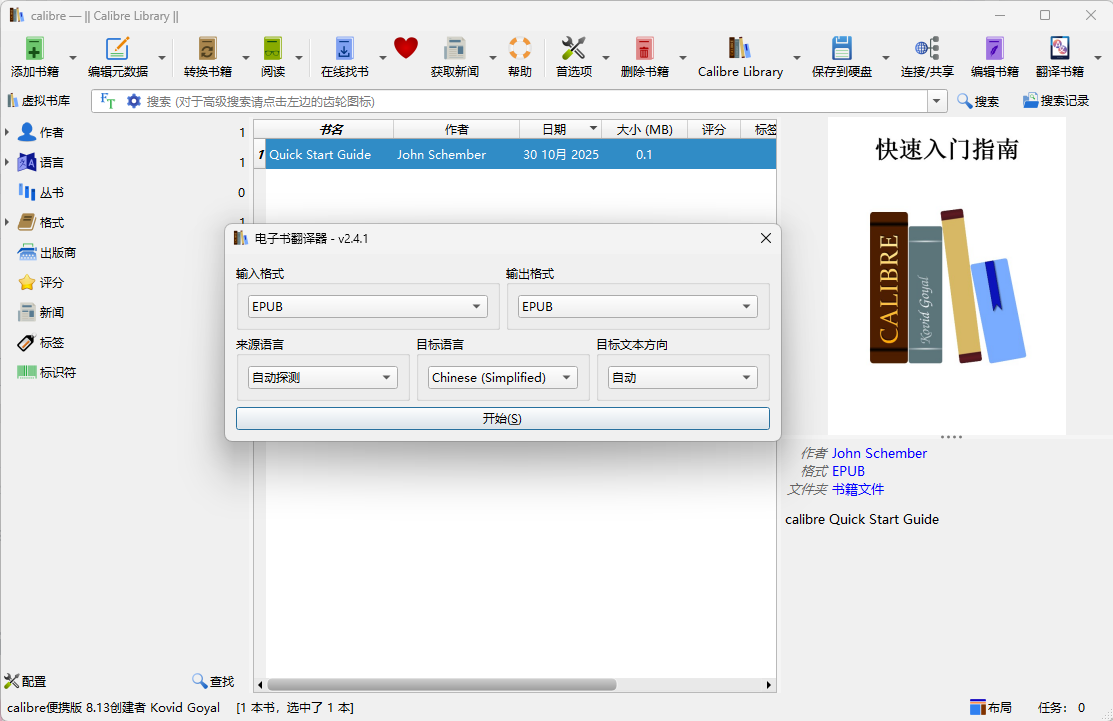This screenshot has width=1113, height=721.
Task: Sort by the 日期 column header
Action: tap(554, 129)
